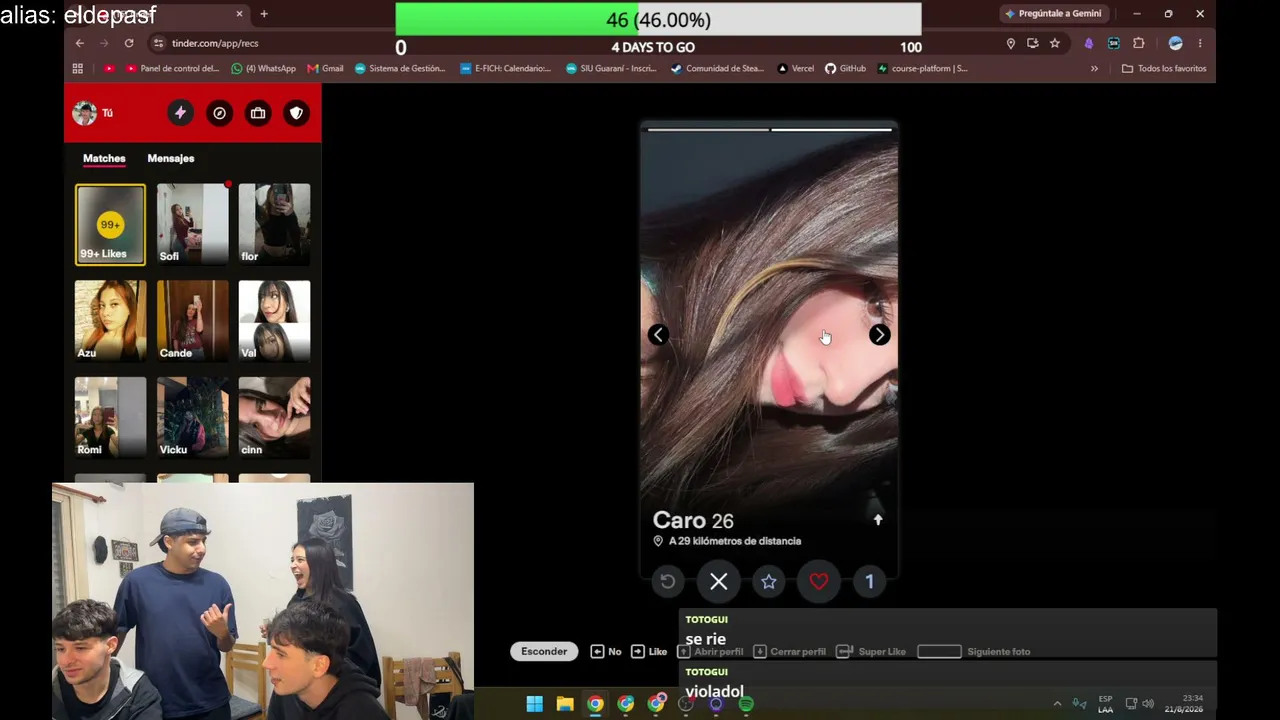The width and height of the screenshot is (1280, 720).
Task: Open the WhatsApp bookmark
Action: (x=263, y=68)
